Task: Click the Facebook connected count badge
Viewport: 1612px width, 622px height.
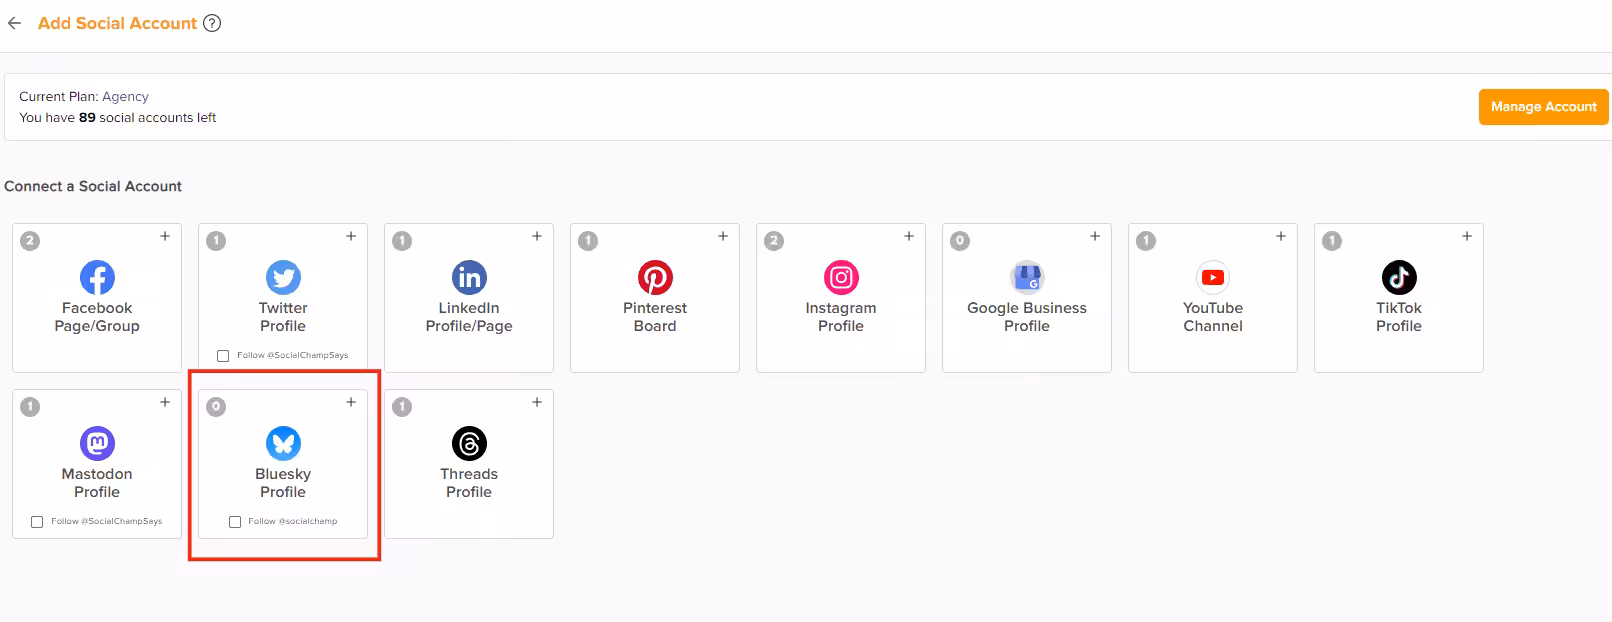Action: tap(30, 241)
